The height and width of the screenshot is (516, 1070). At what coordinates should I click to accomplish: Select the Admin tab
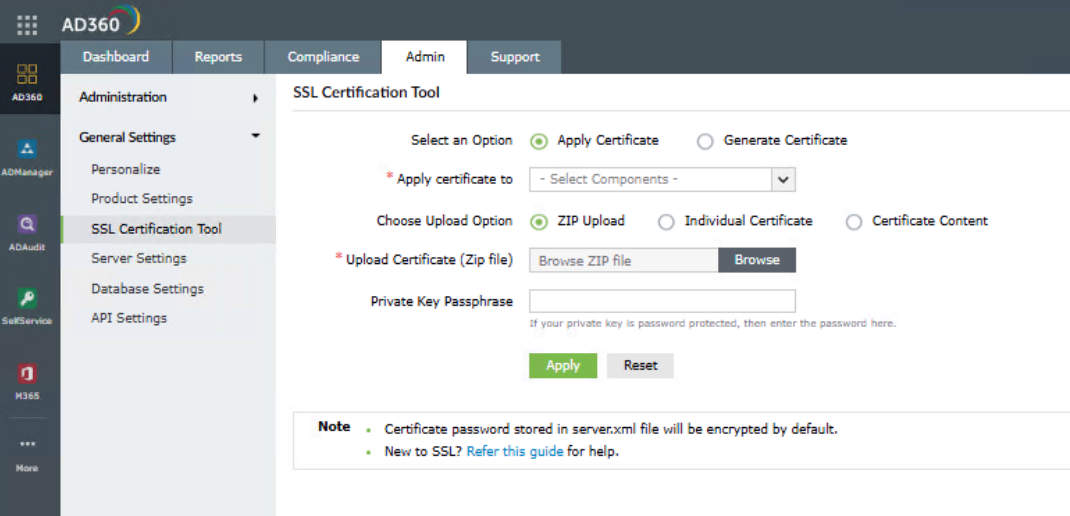(x=425, y=57)
